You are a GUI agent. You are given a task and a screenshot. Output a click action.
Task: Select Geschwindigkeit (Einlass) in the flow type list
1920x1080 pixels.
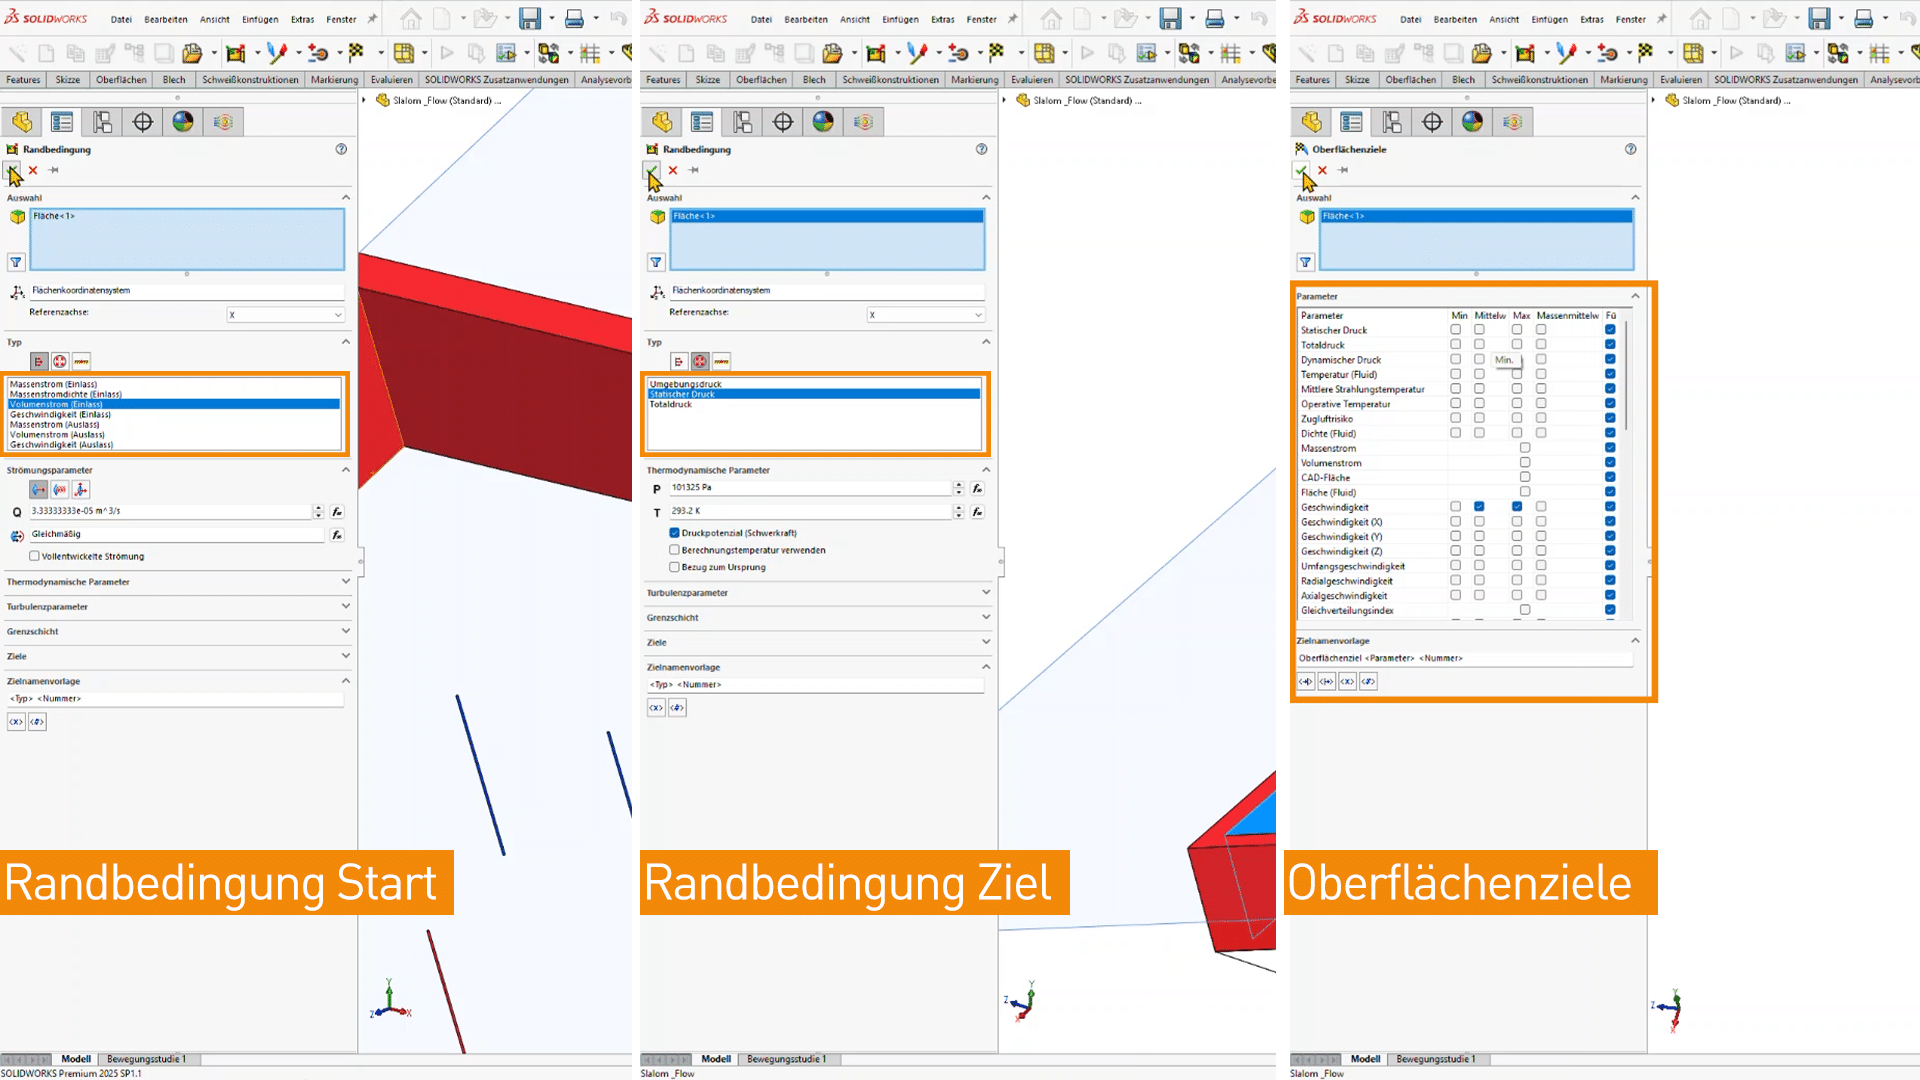[60, 414]
